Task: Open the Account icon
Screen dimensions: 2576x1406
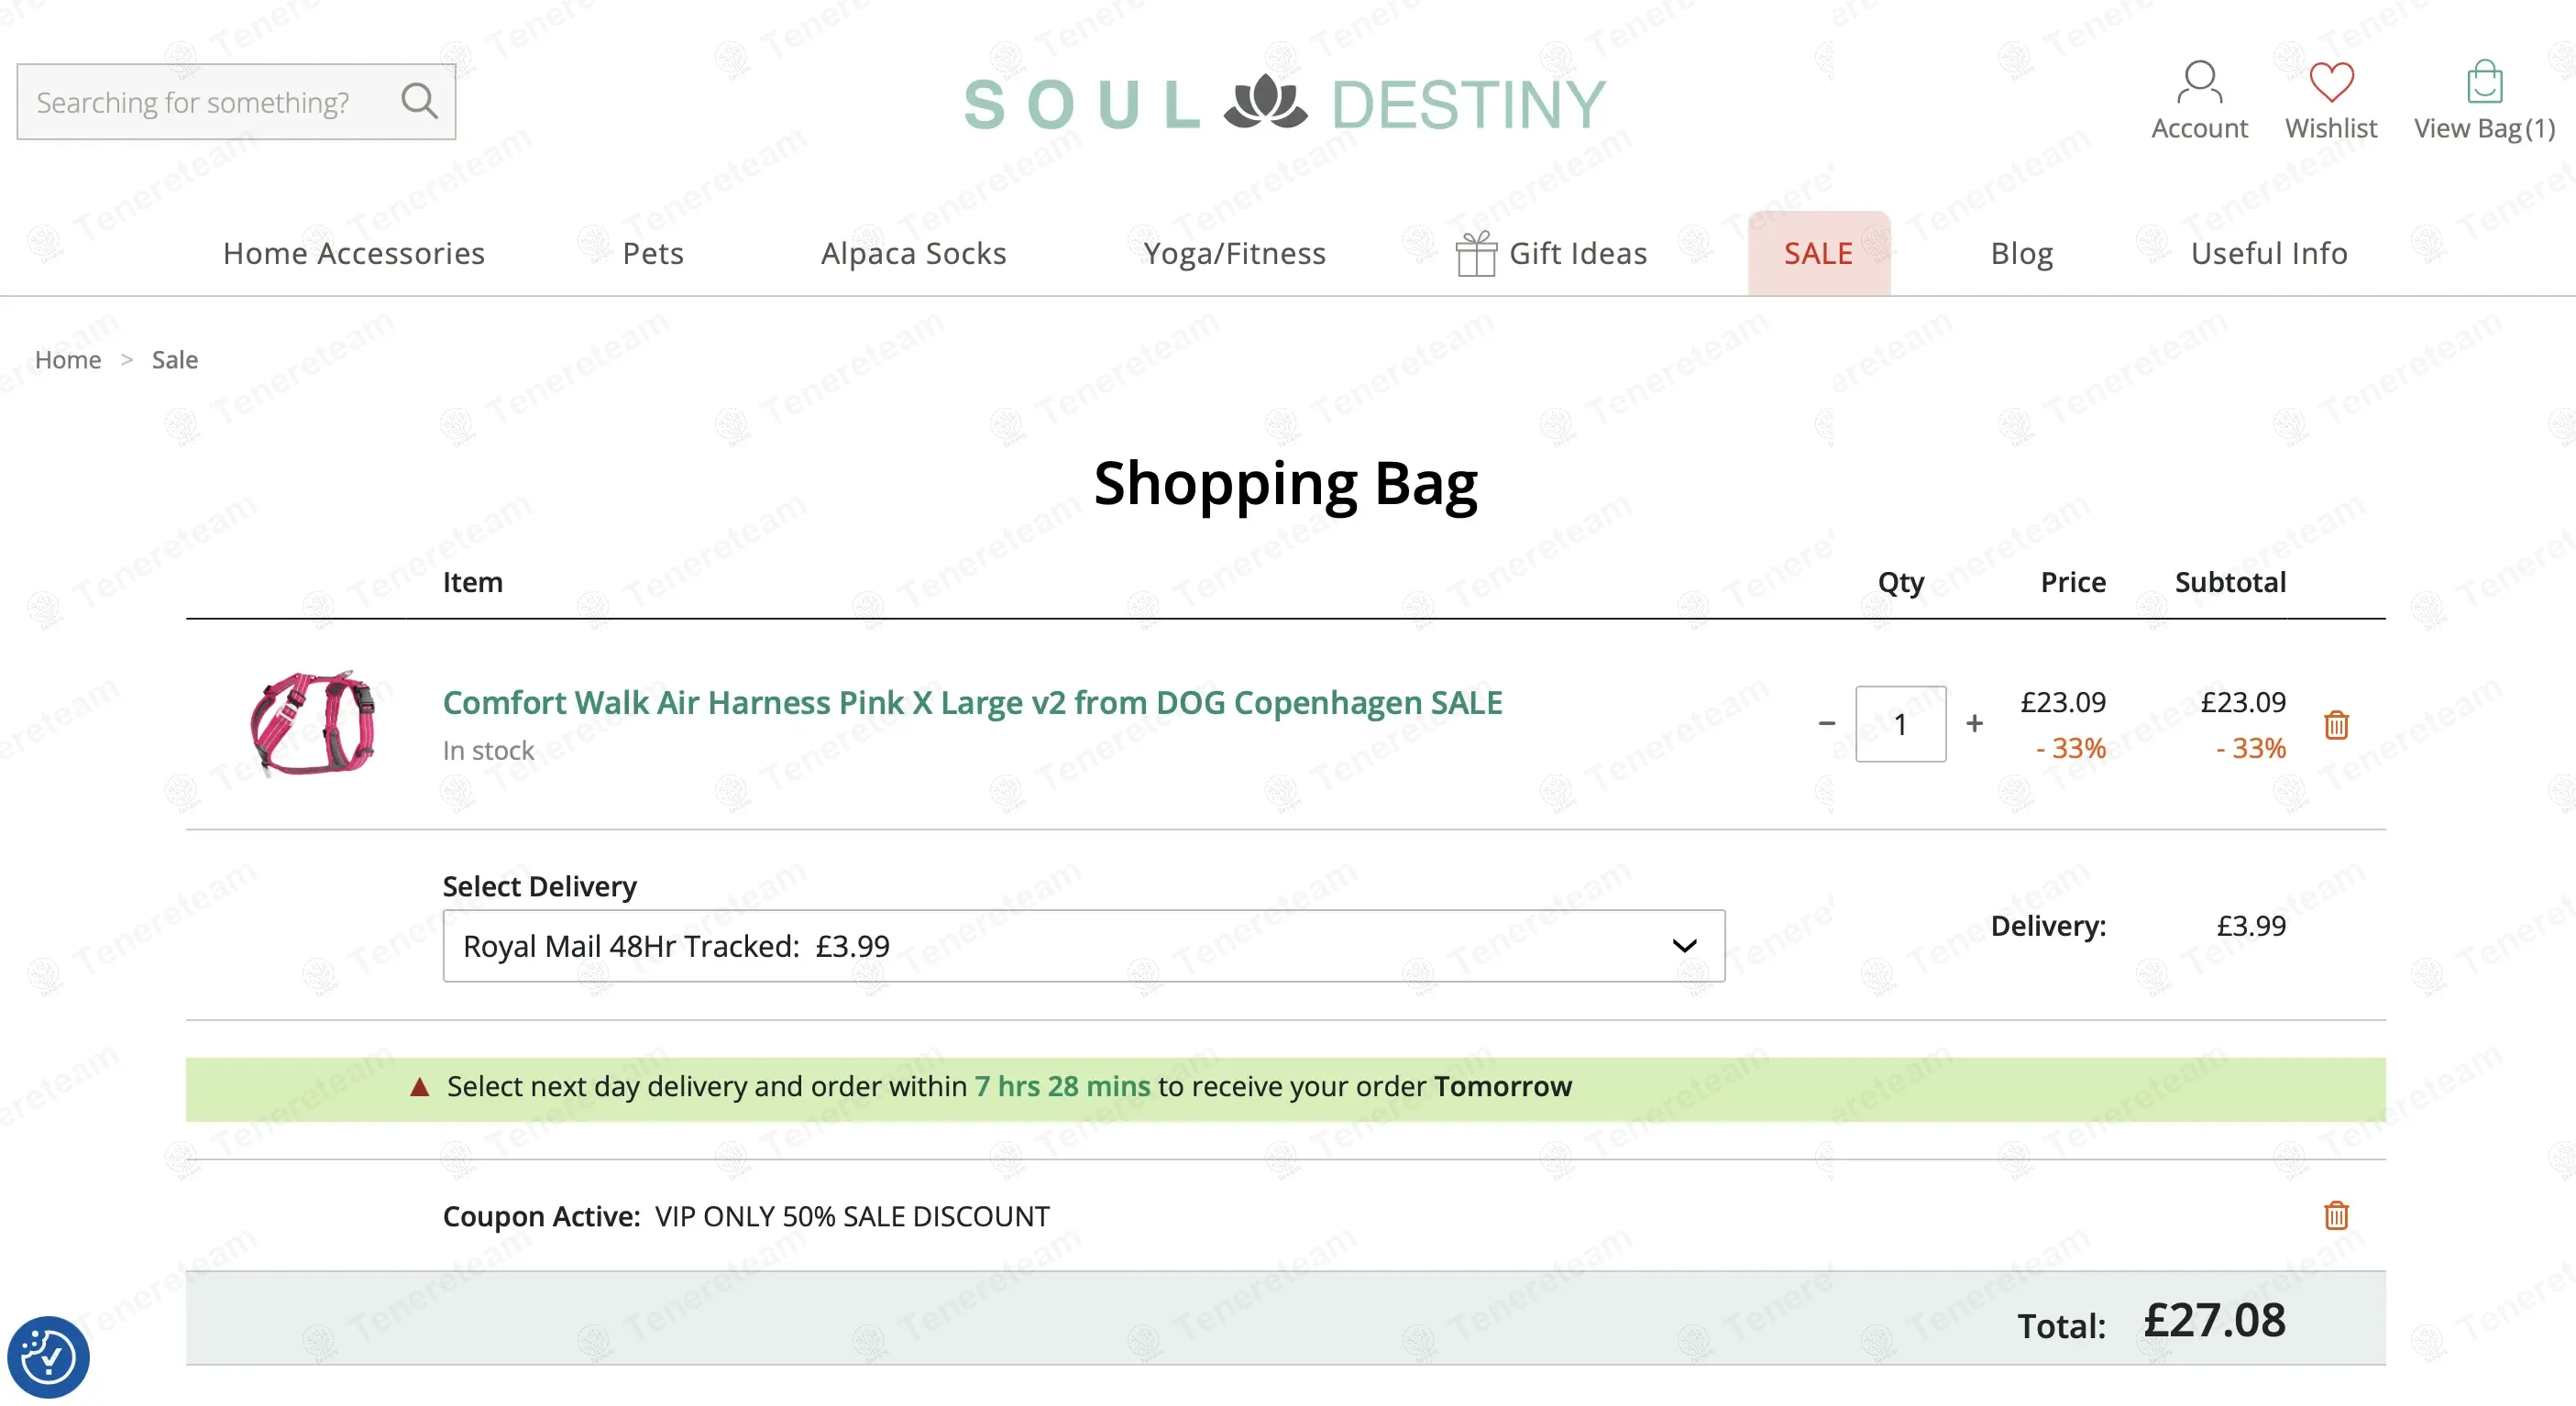Action: 2199,82
